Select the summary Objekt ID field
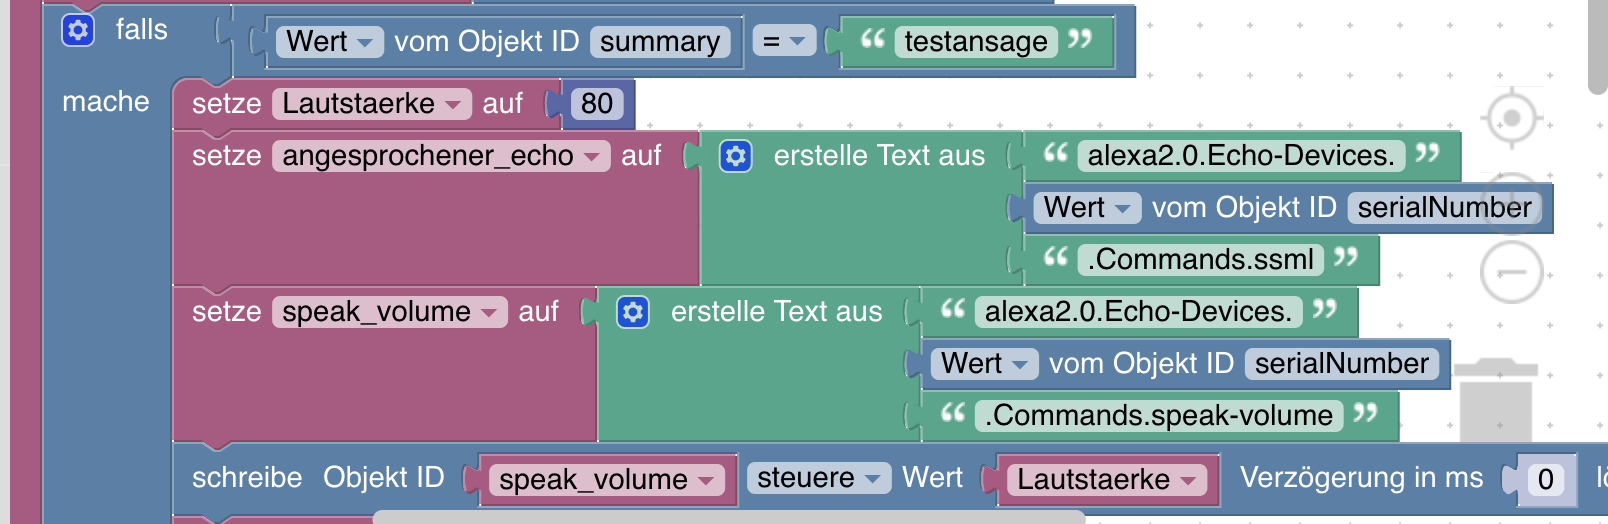 (659, 42)
